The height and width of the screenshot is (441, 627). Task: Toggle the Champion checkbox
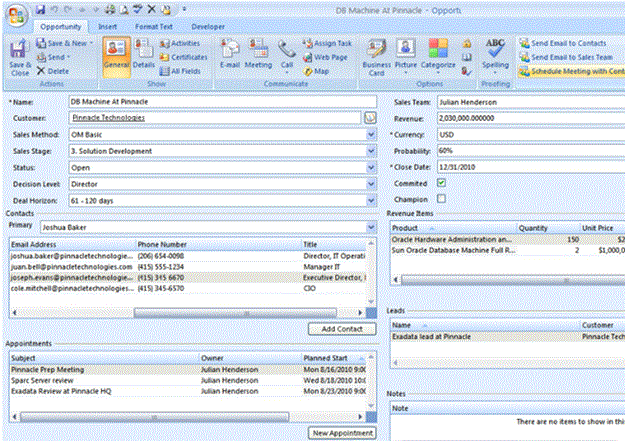441,199
